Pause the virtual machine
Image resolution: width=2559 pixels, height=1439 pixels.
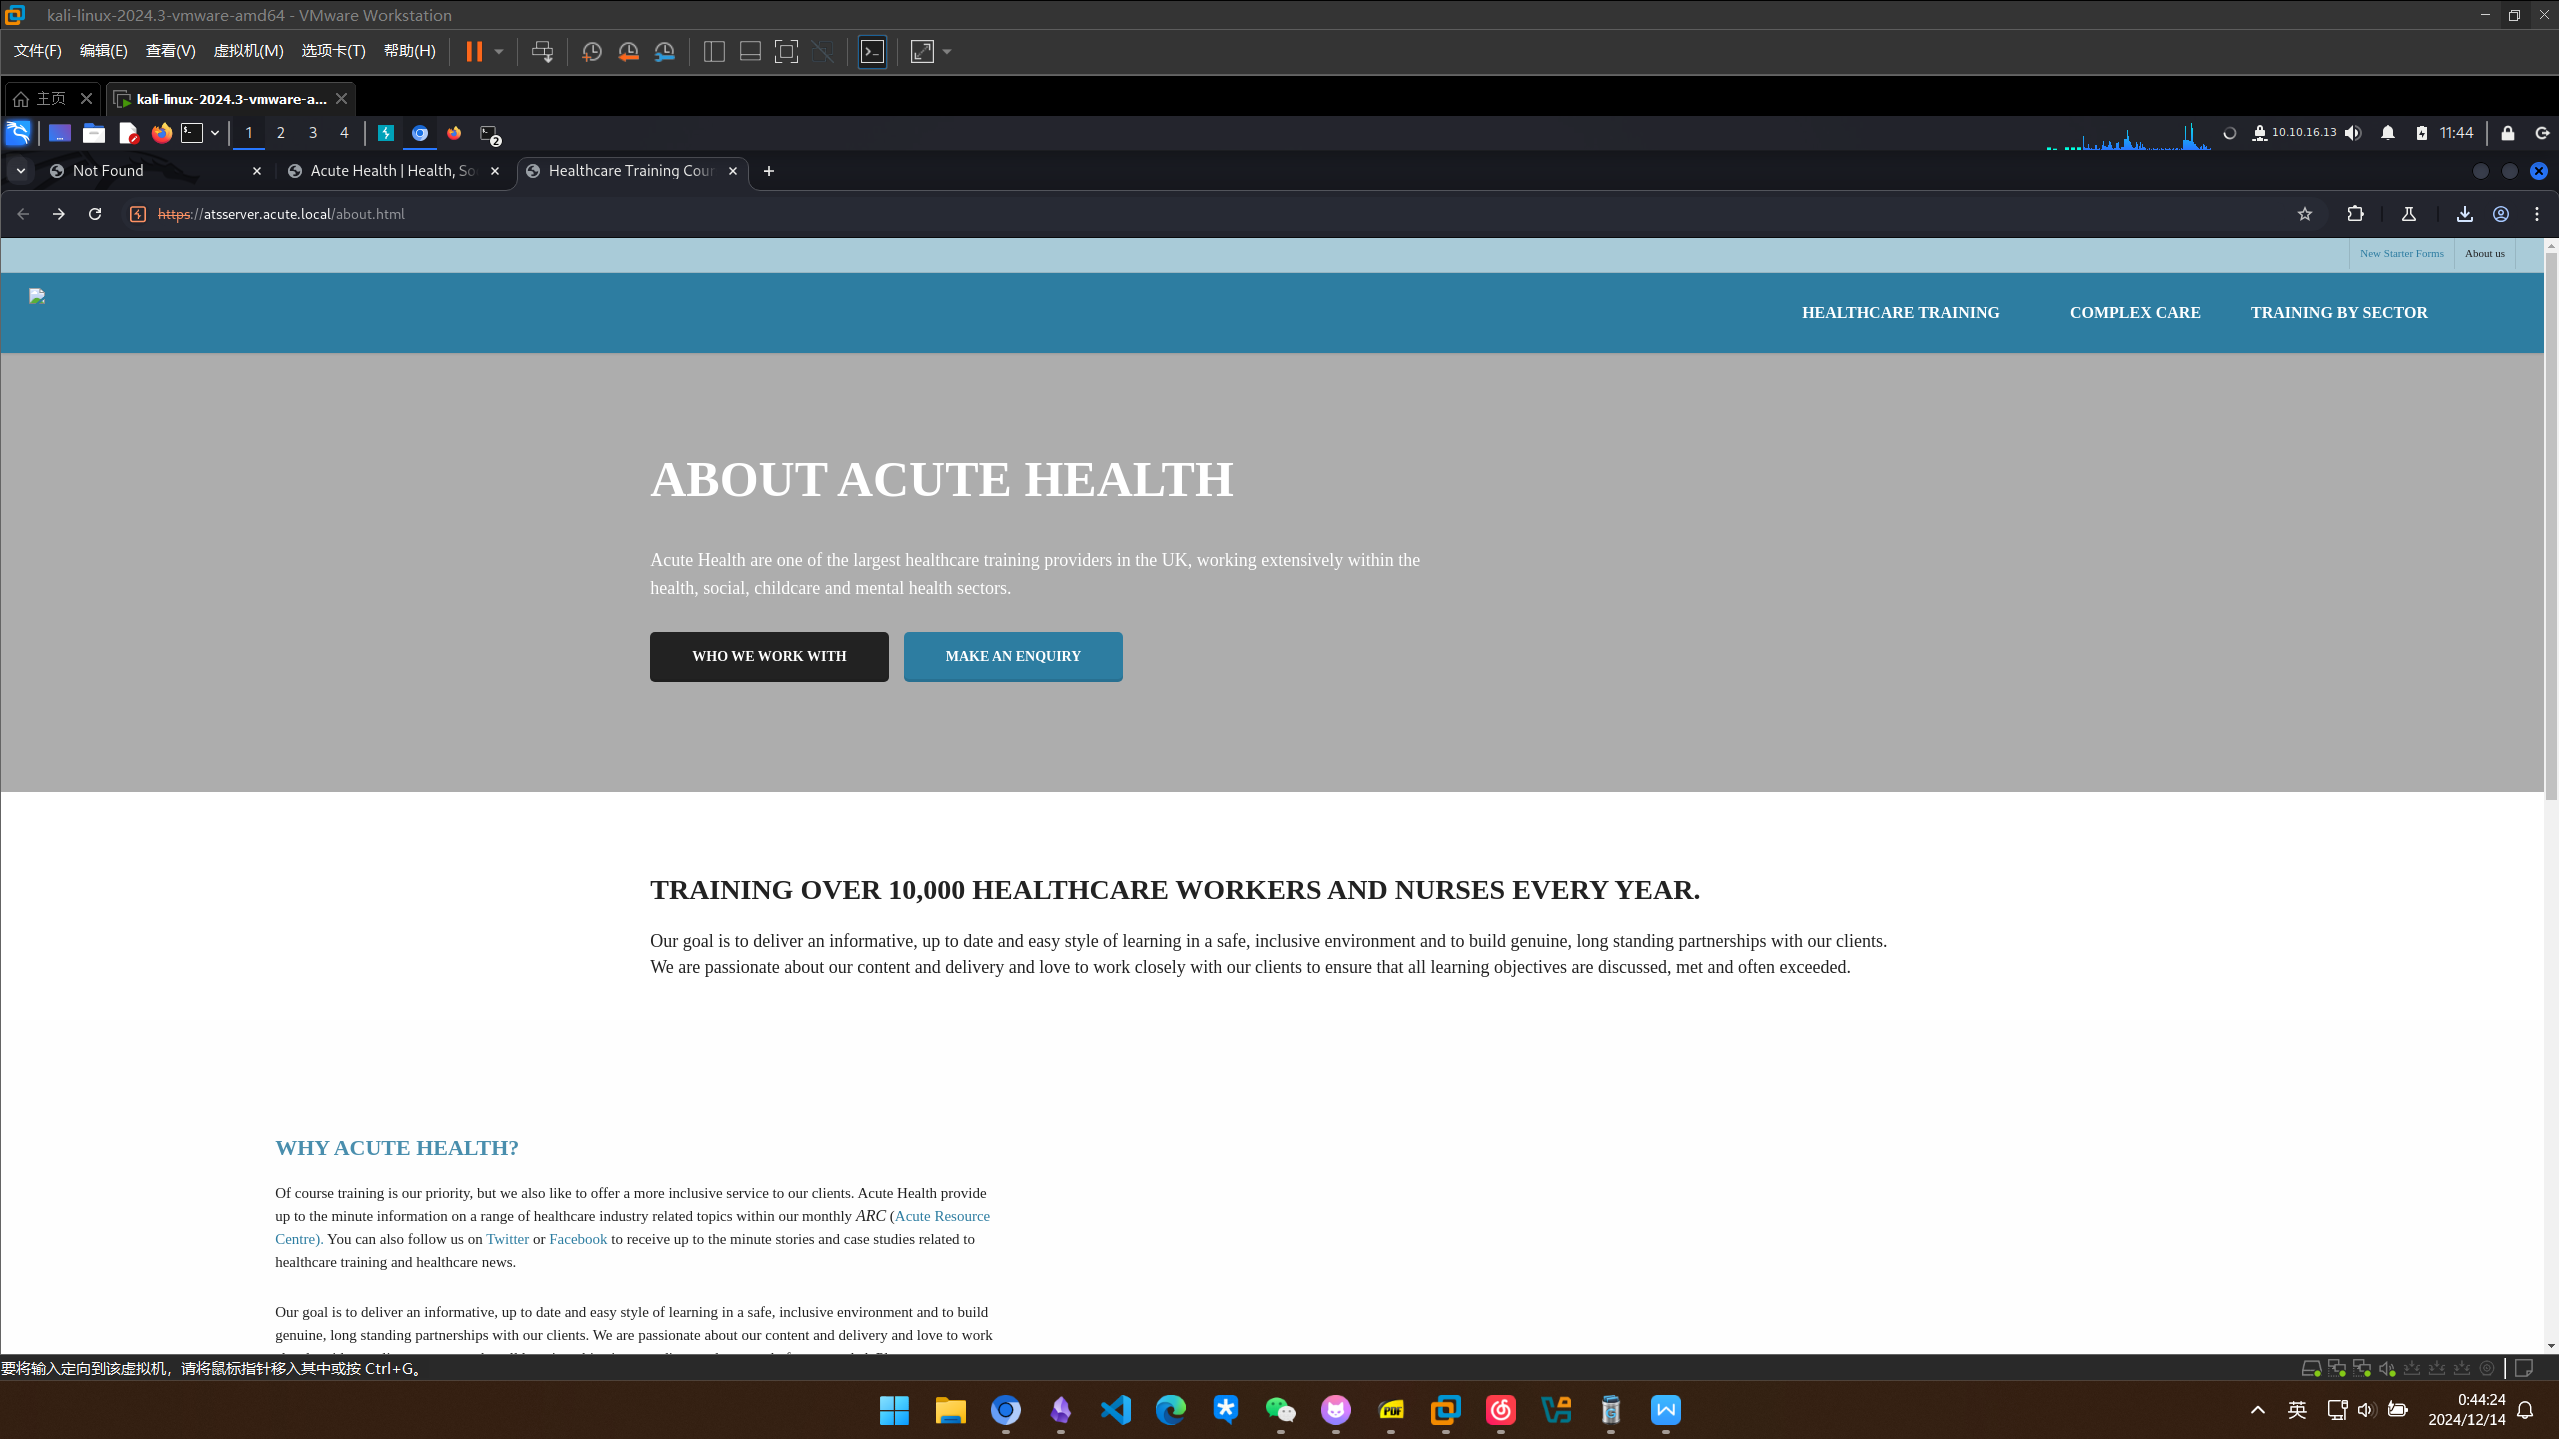coord(474,52)
